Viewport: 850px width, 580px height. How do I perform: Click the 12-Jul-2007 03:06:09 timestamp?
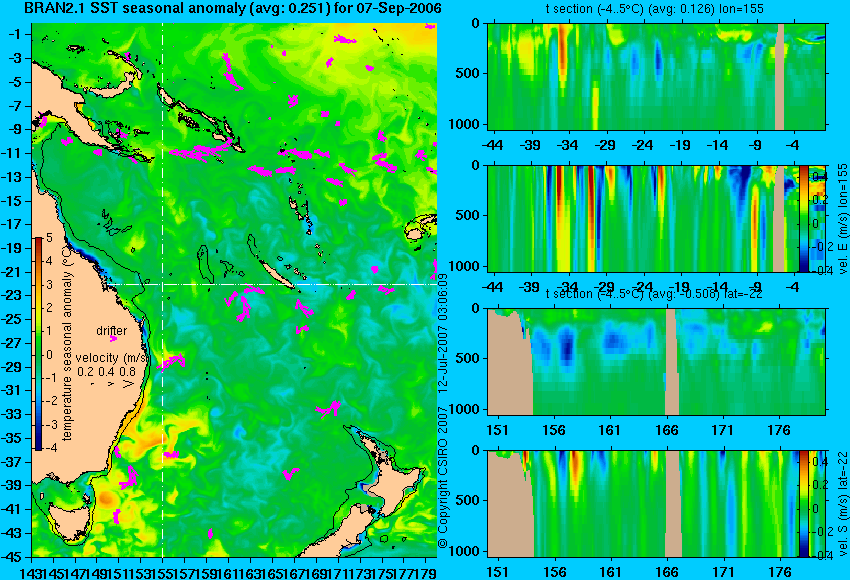click(443, 333)
